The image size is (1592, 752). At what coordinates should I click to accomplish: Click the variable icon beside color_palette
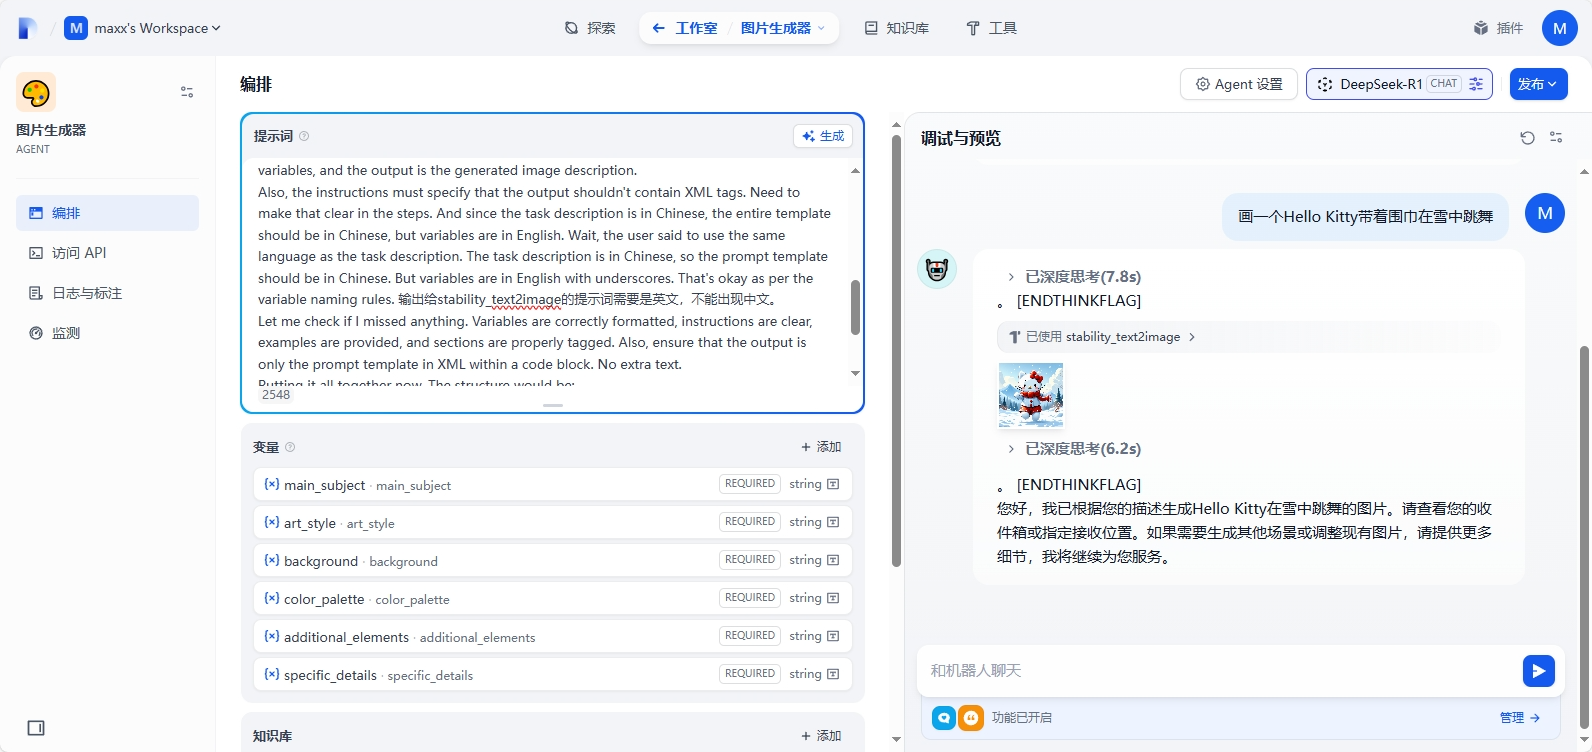pos(271,598)
